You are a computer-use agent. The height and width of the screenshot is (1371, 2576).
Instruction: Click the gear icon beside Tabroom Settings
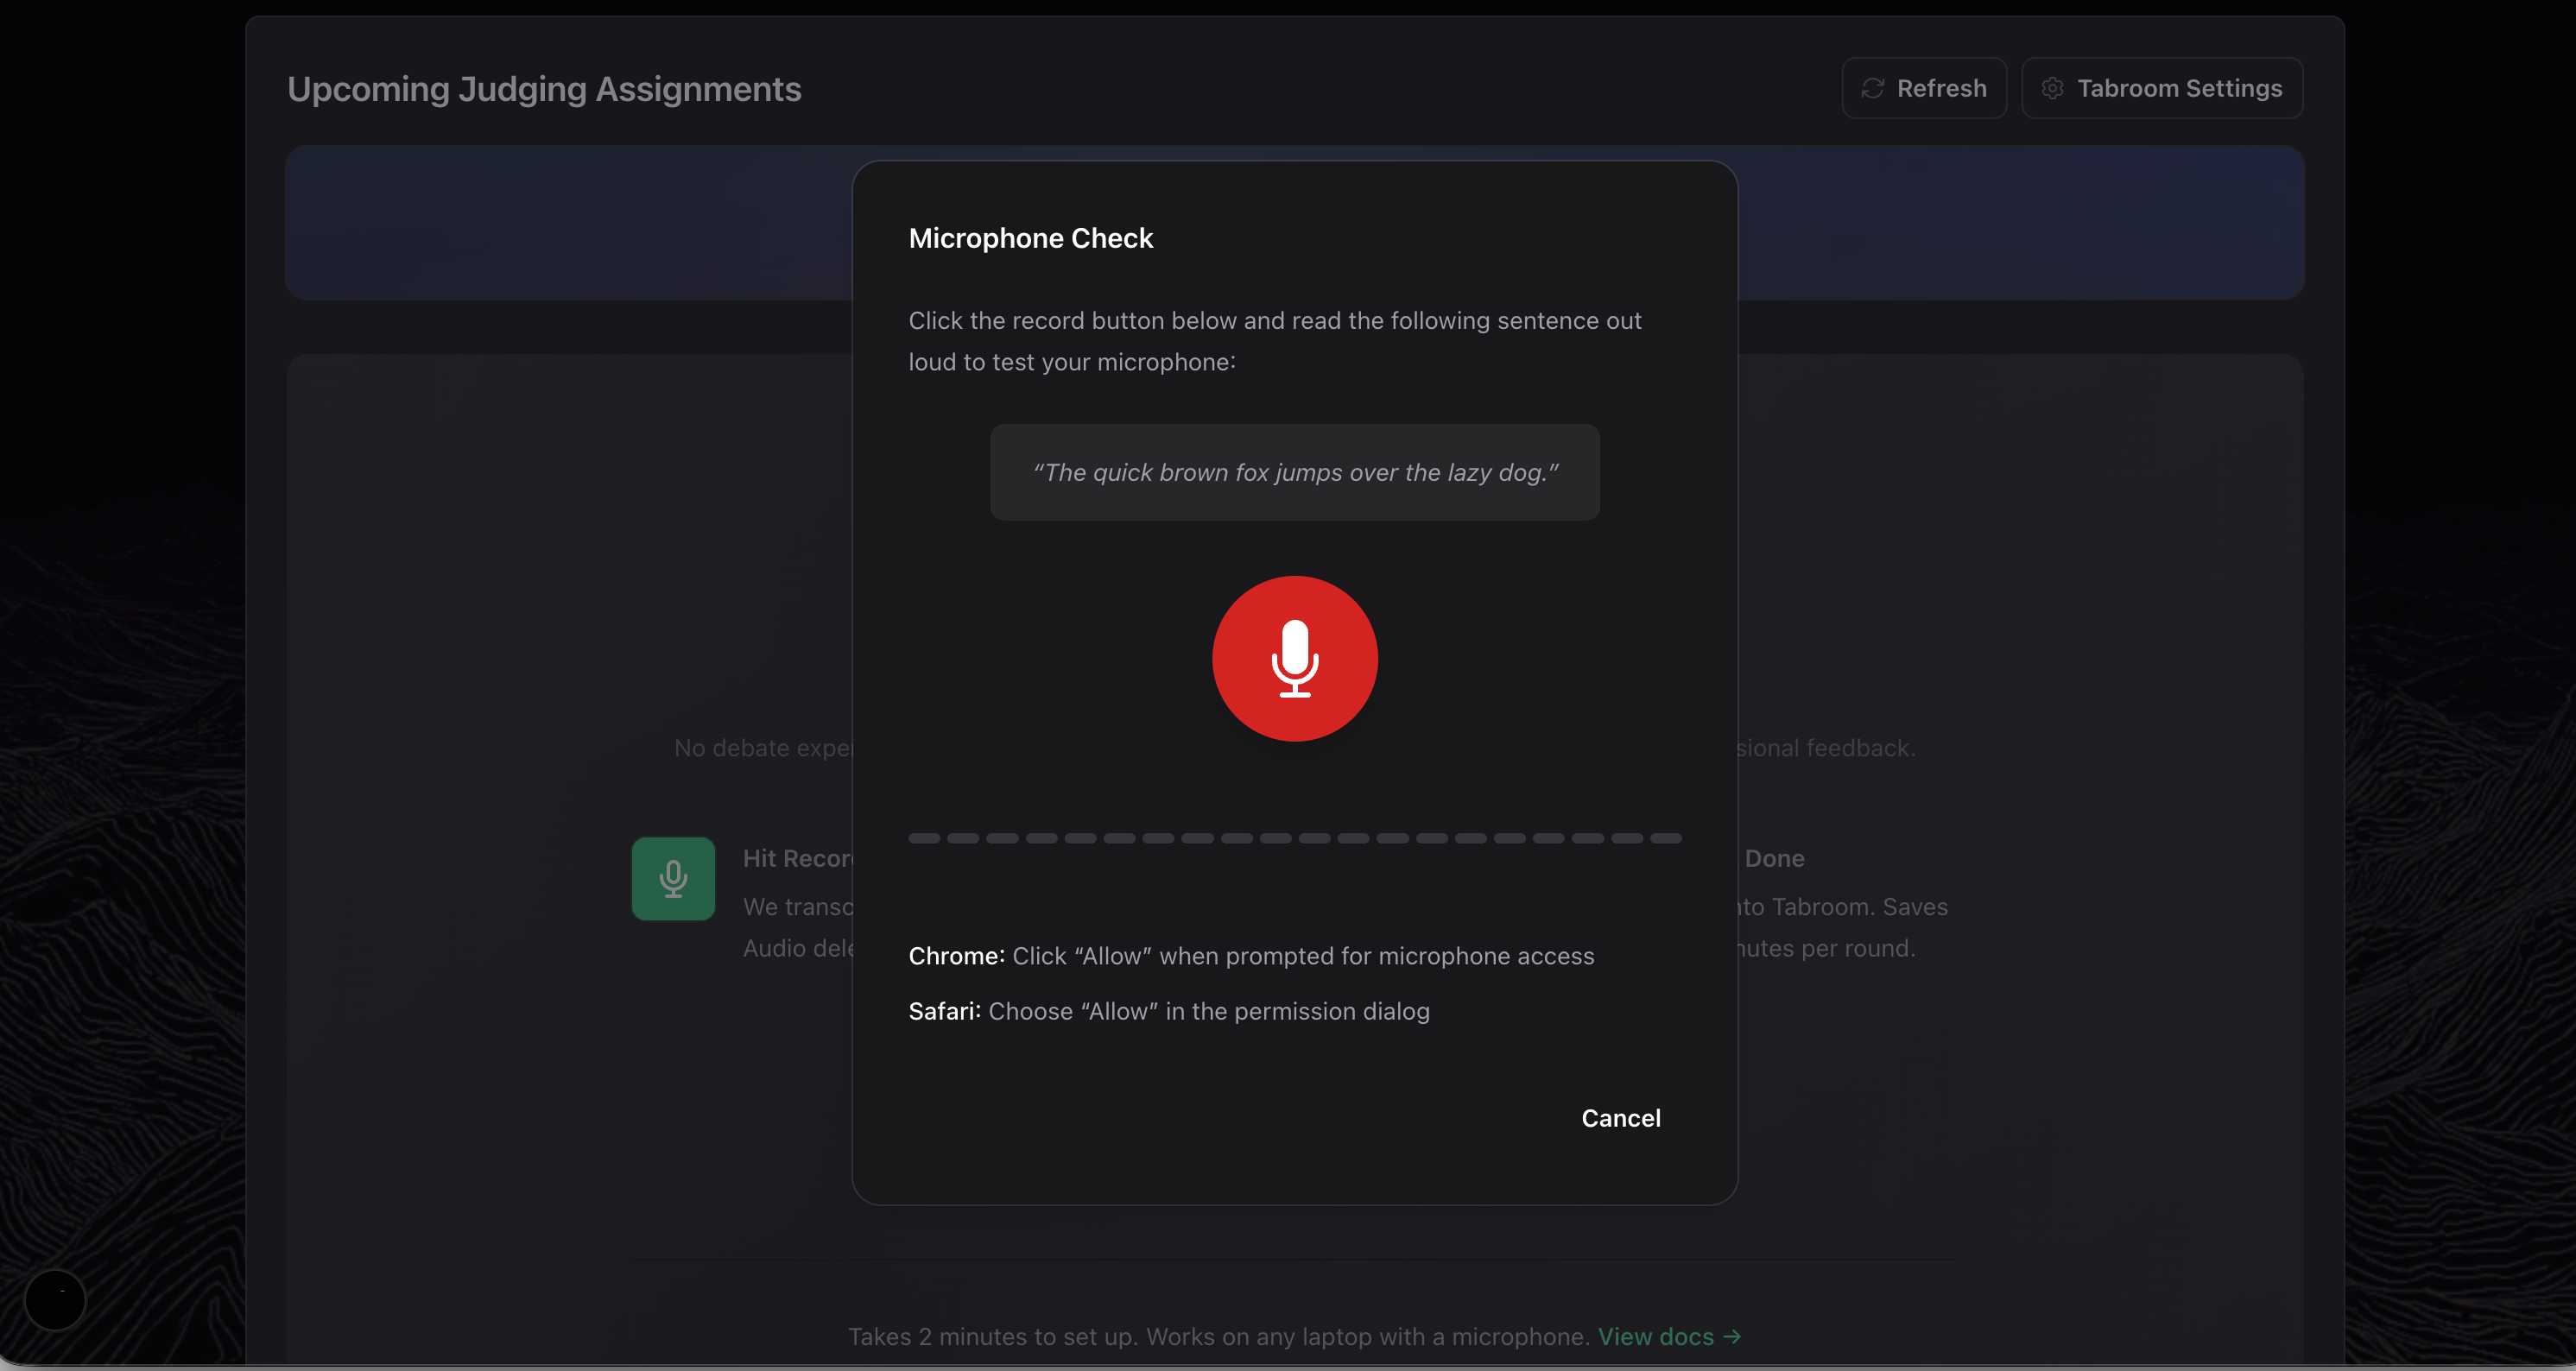[x=2052, y=88]
